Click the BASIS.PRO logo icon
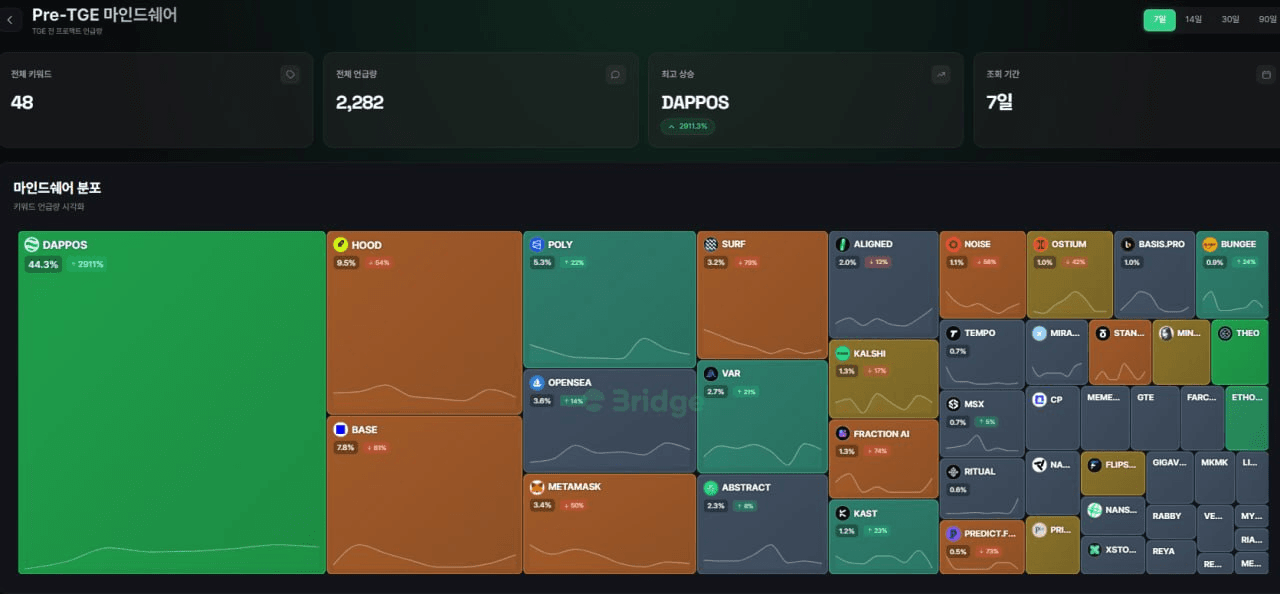Viewport: 1280px width, 594px height. (1127, 244)
